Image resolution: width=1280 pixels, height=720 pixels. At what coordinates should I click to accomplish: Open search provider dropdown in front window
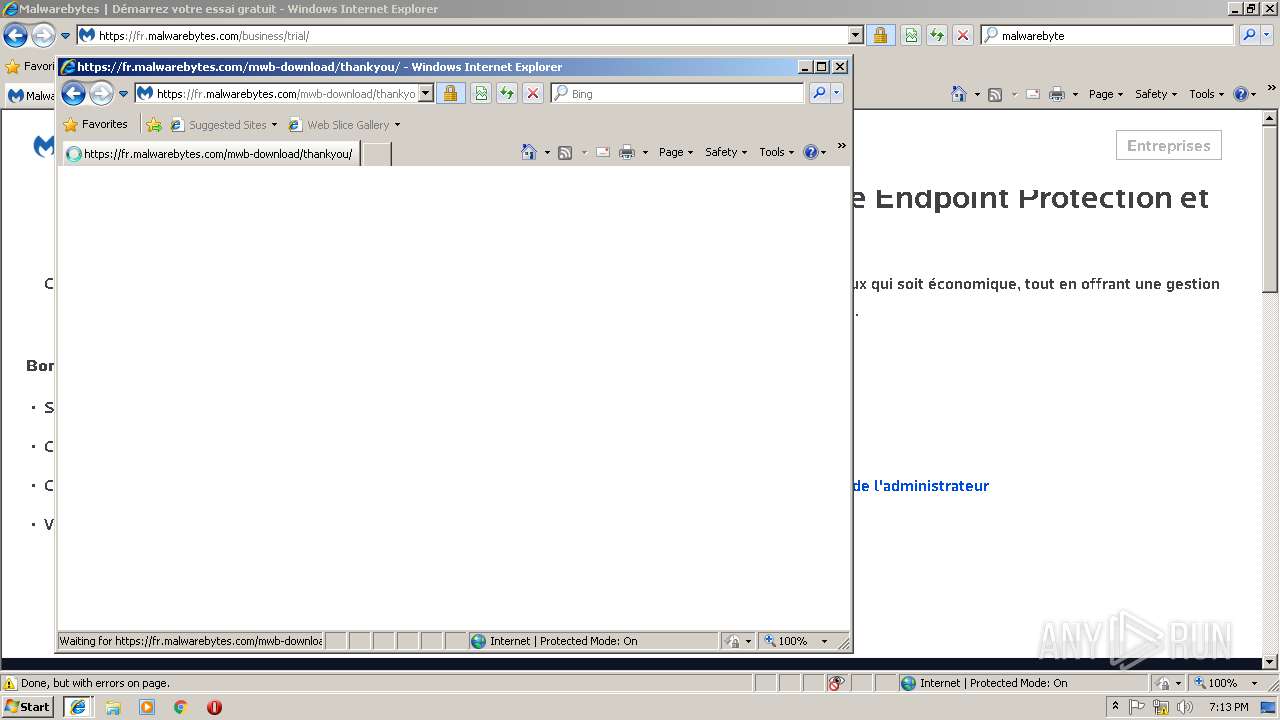(x=837, y=93)
